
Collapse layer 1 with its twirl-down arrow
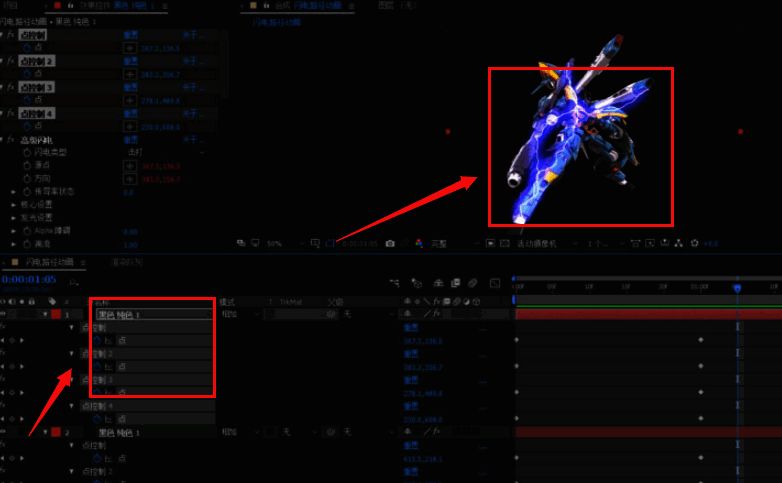pos(45,314)
